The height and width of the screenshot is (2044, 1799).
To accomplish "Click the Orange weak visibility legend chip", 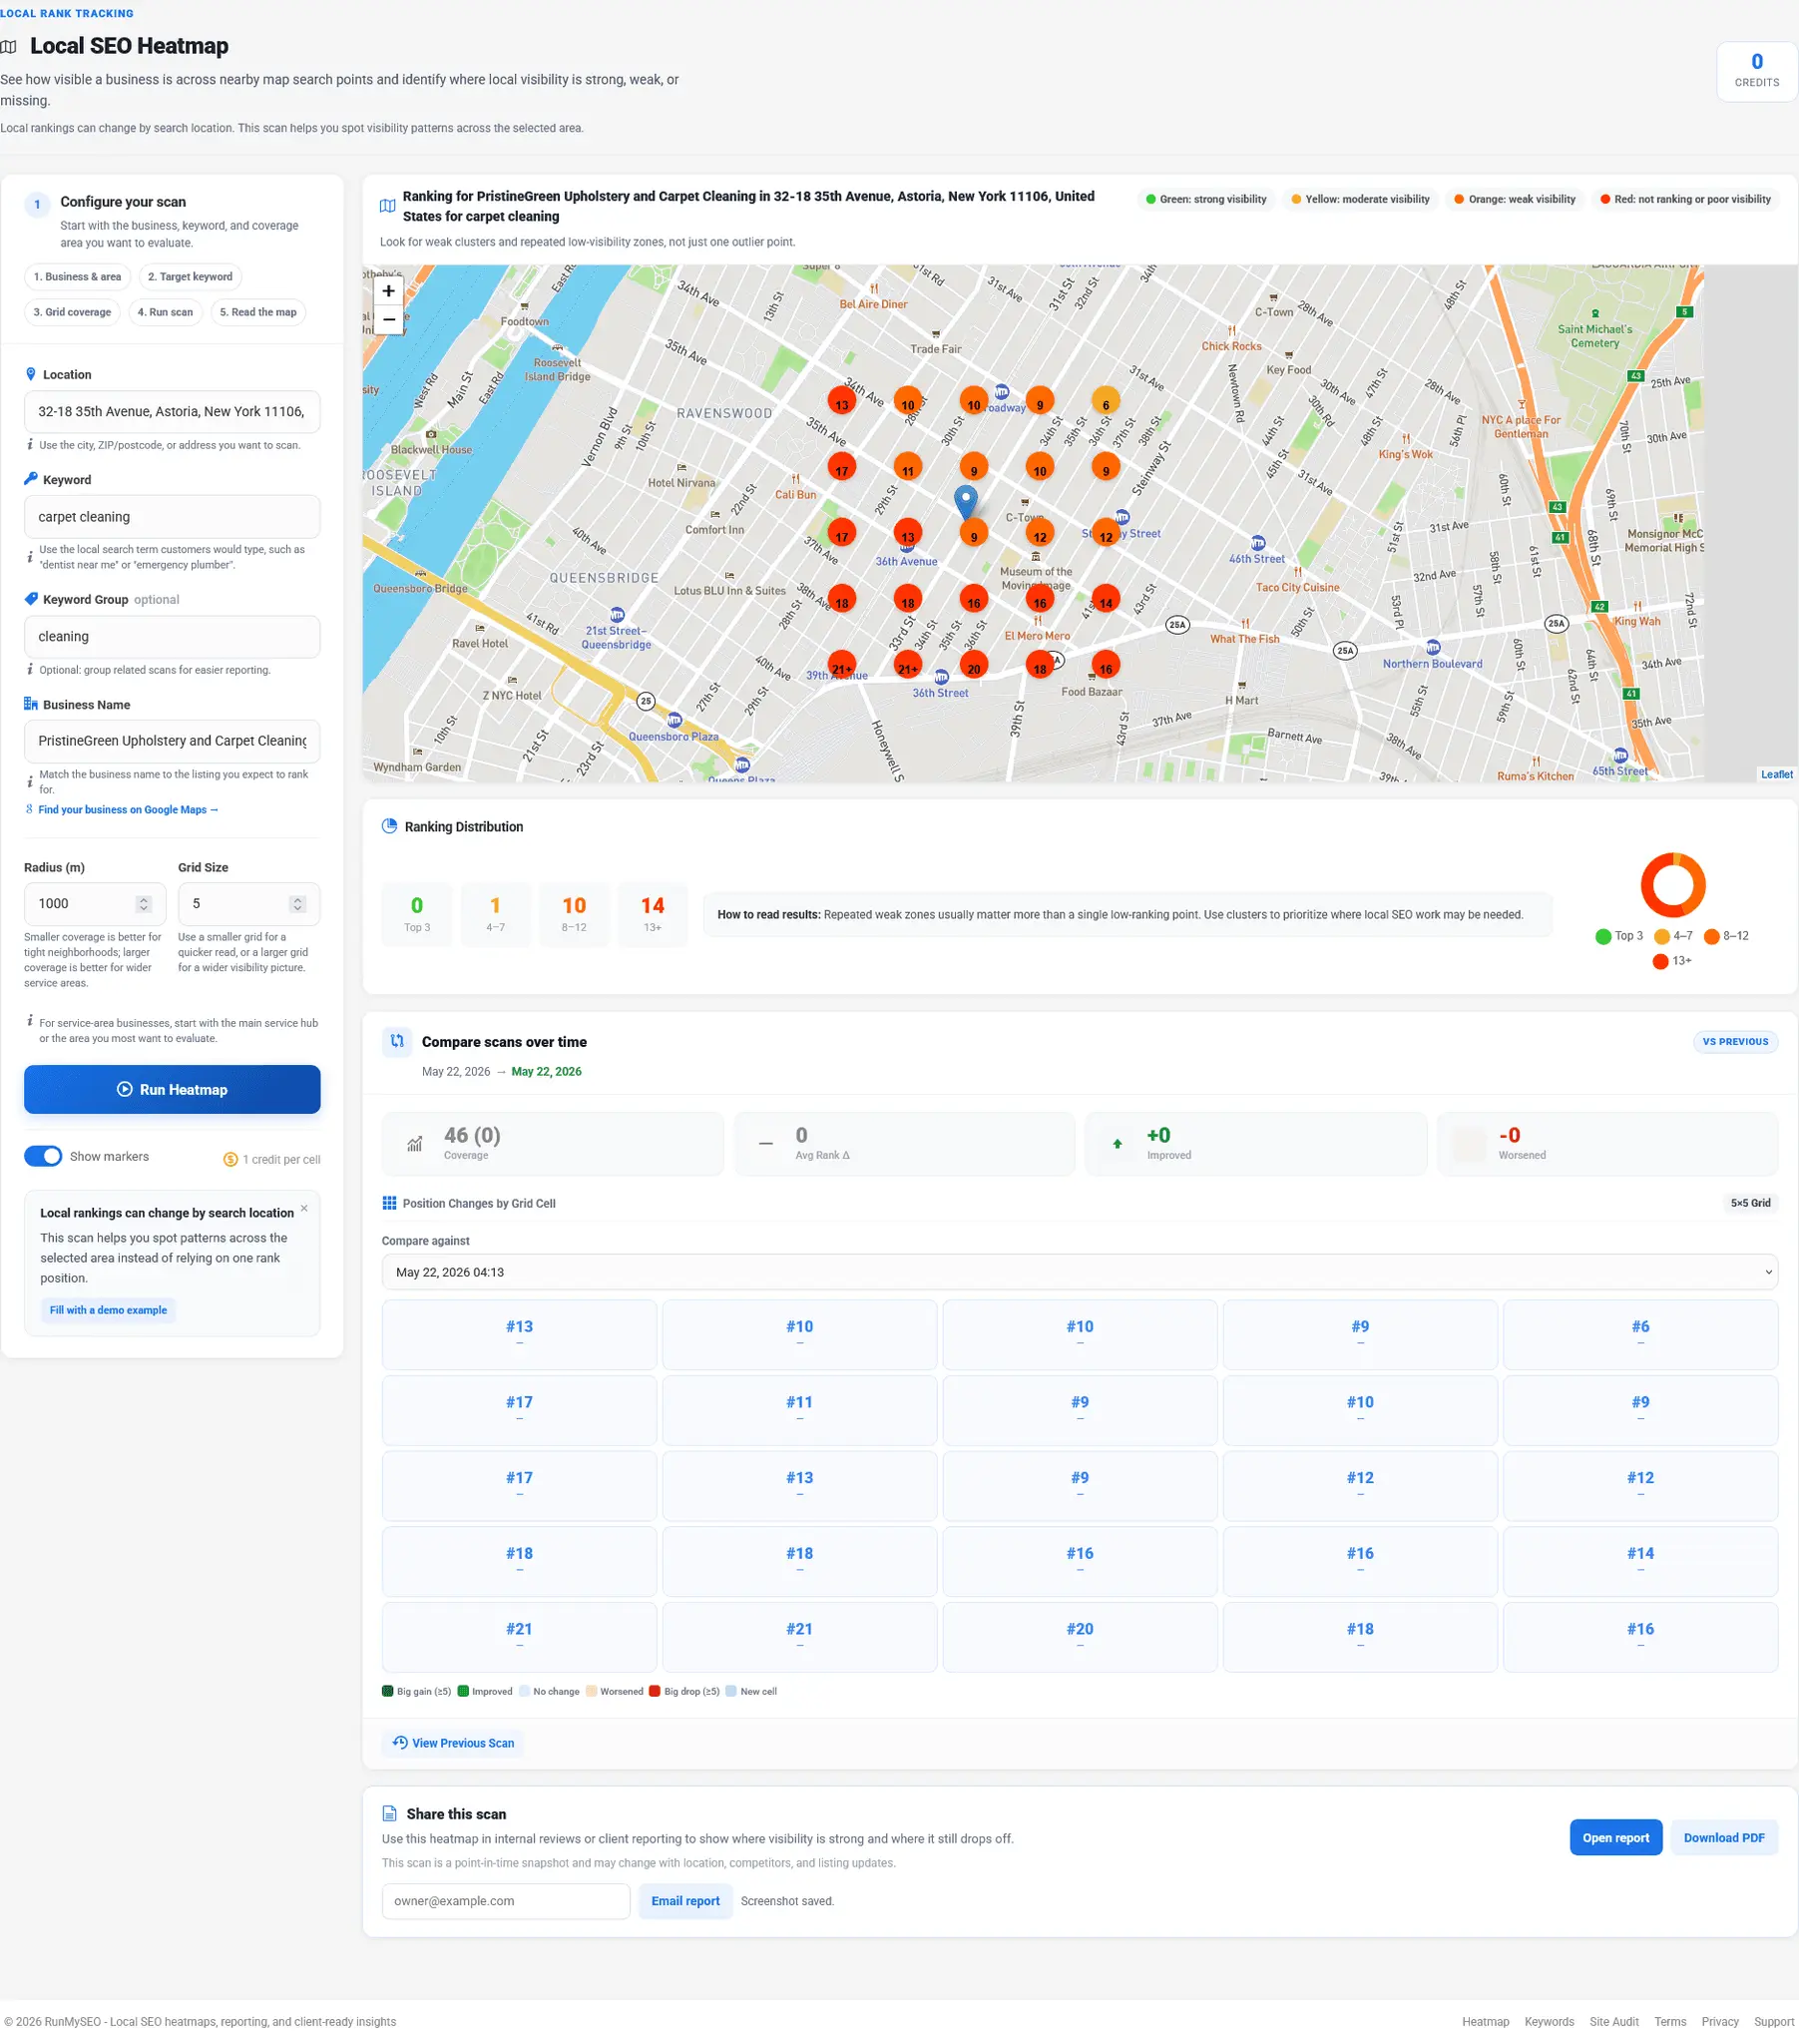I will point(1514,199).
